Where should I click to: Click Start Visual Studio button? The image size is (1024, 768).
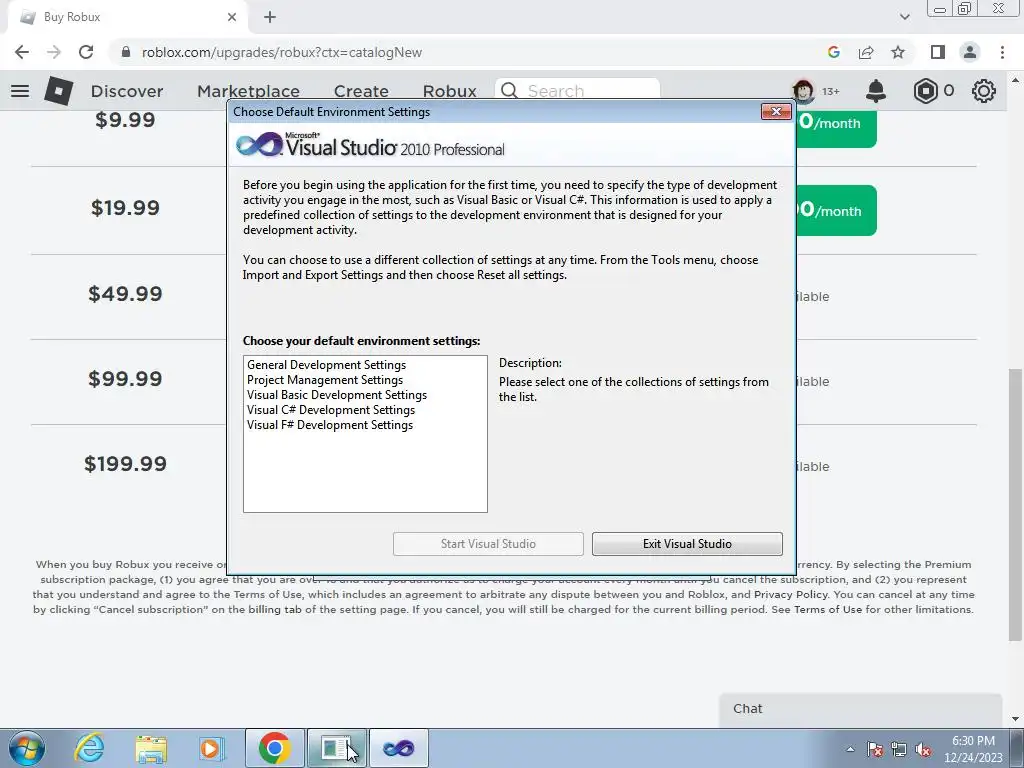(x=488, y=544)
